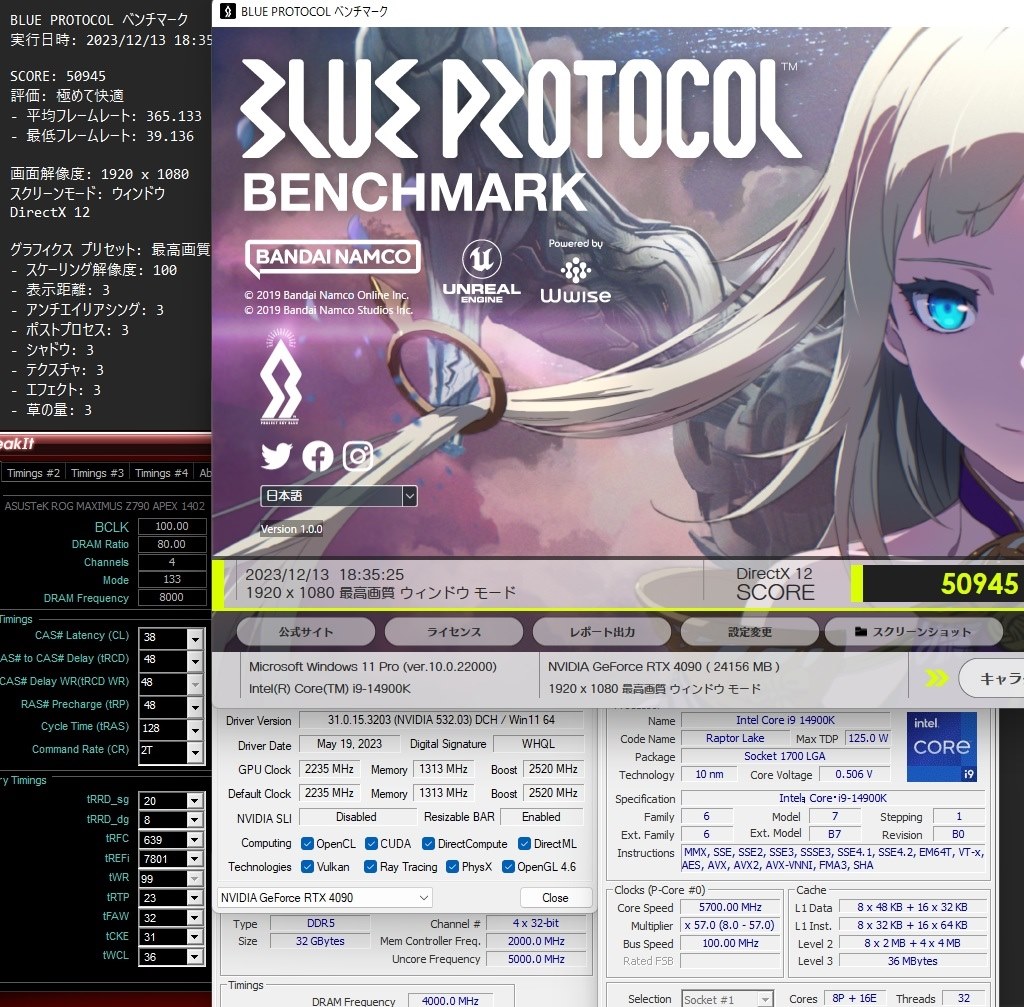Click the 50945 score display
Viewport: 1024px width, 1007px height.
point(943,583)
